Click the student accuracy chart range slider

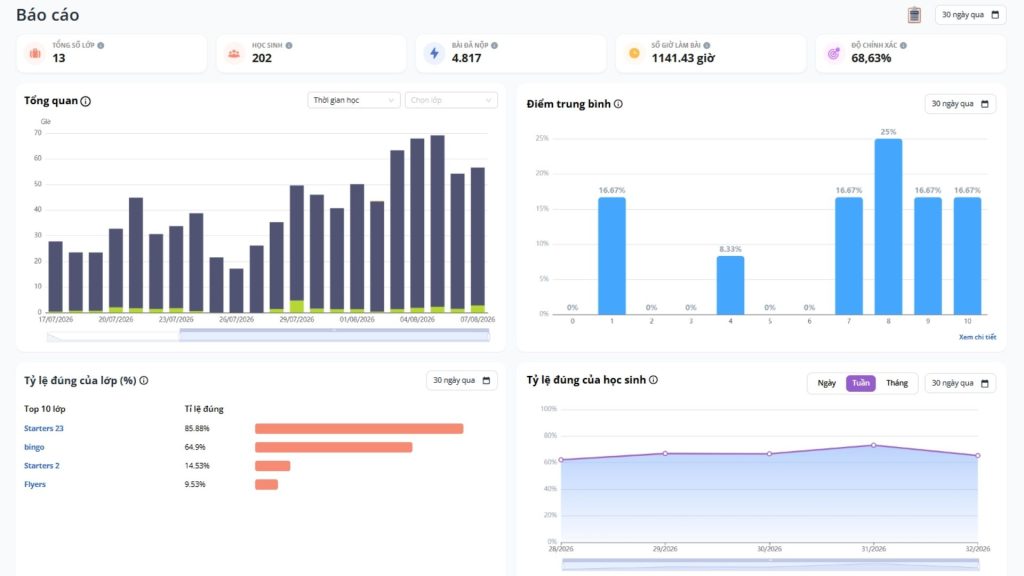[x=770, y=564]
